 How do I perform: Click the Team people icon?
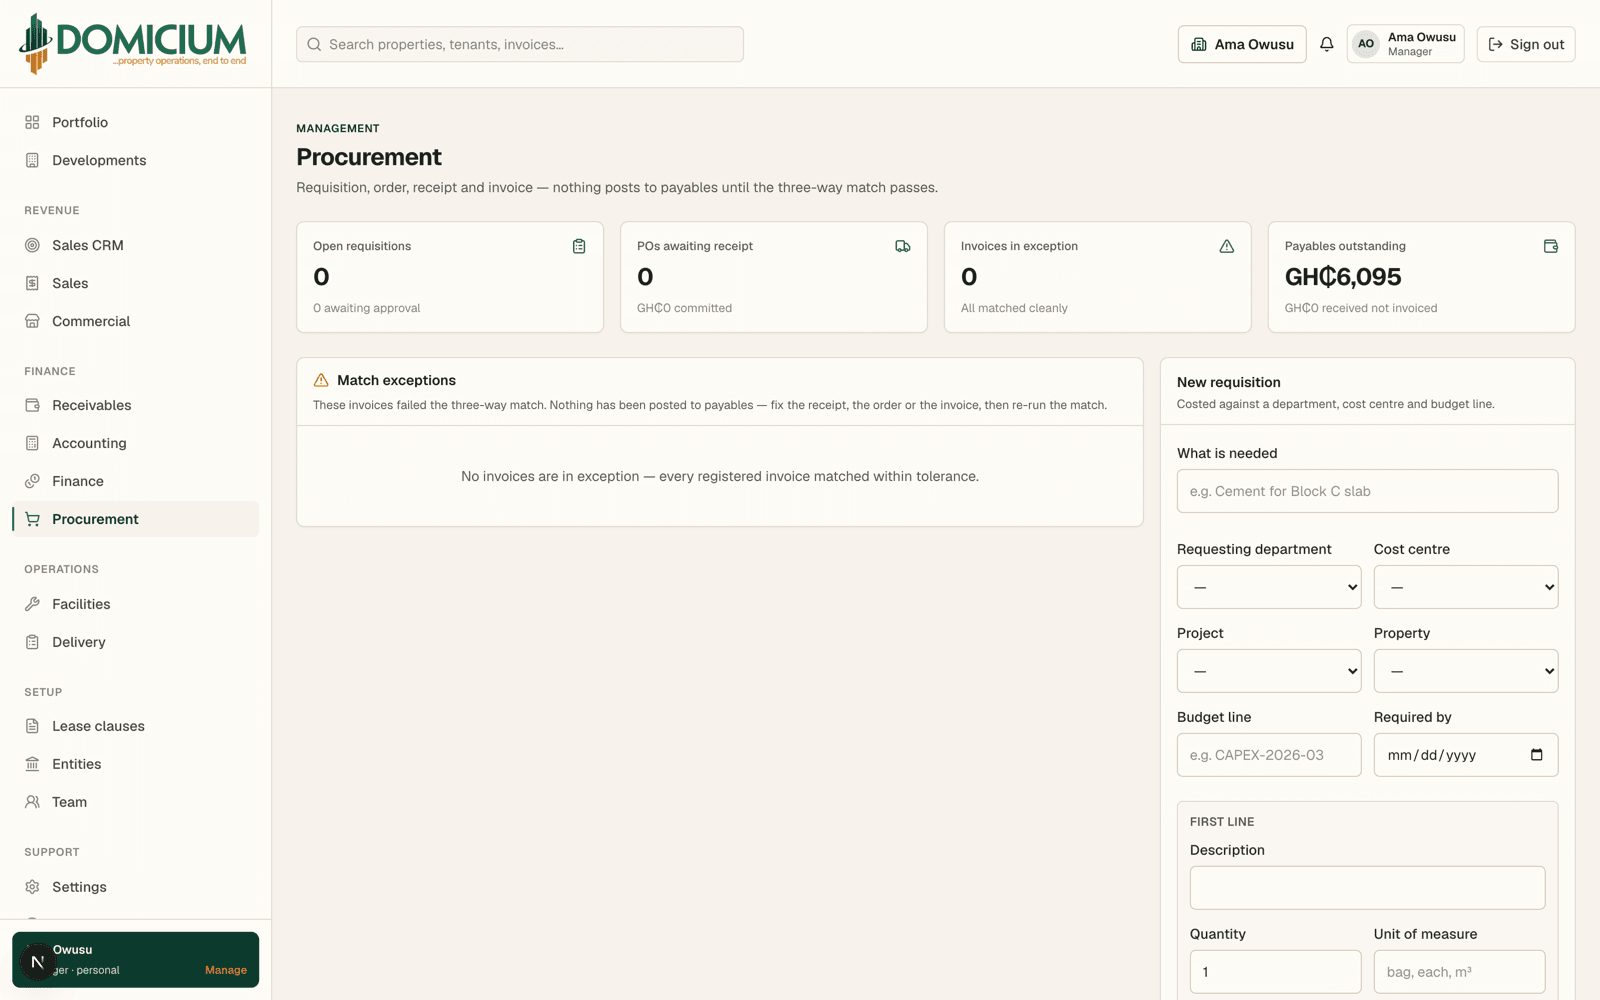tap(32, 802)
